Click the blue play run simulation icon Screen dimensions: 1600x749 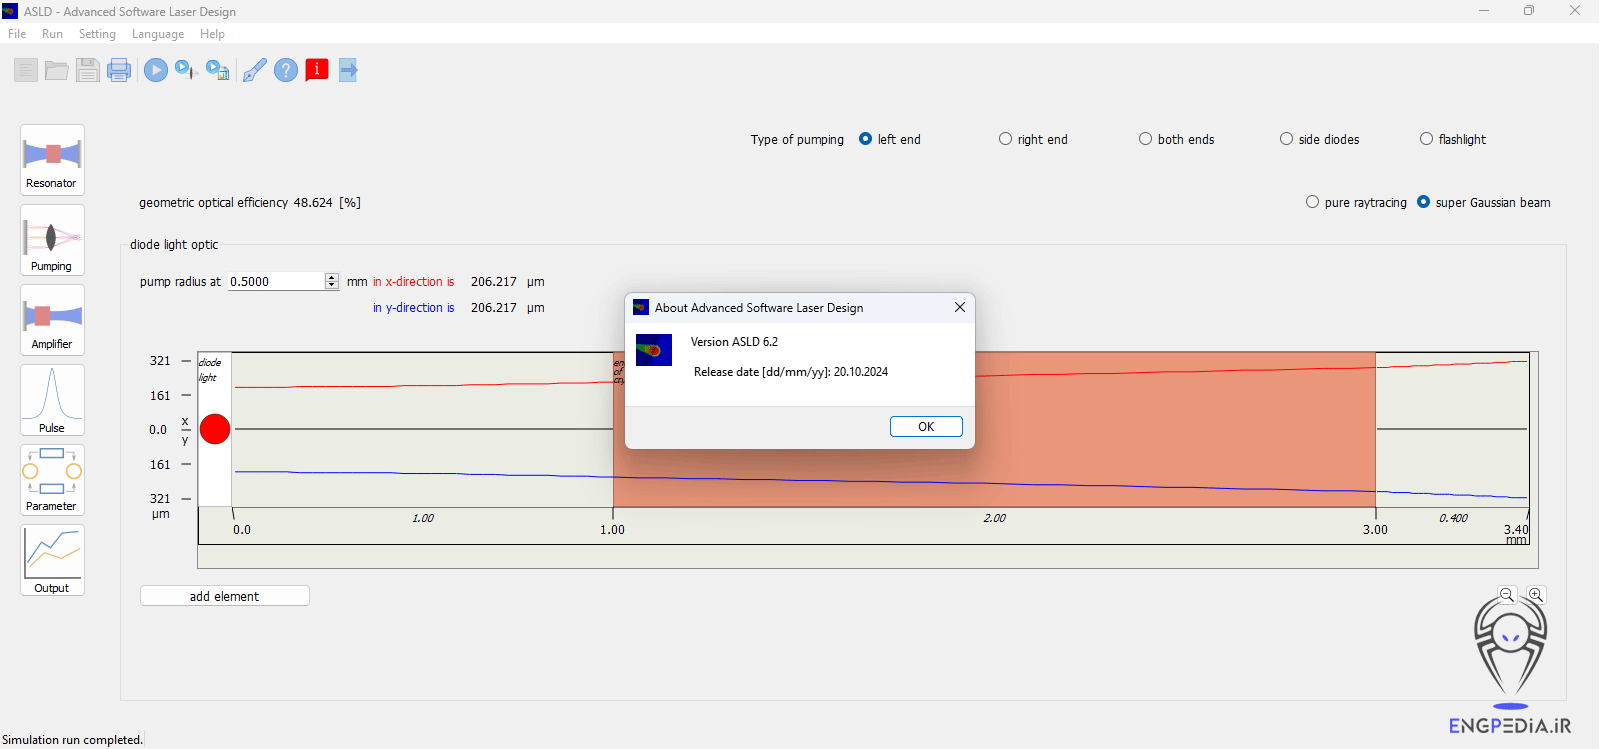[x=155, y=70]
